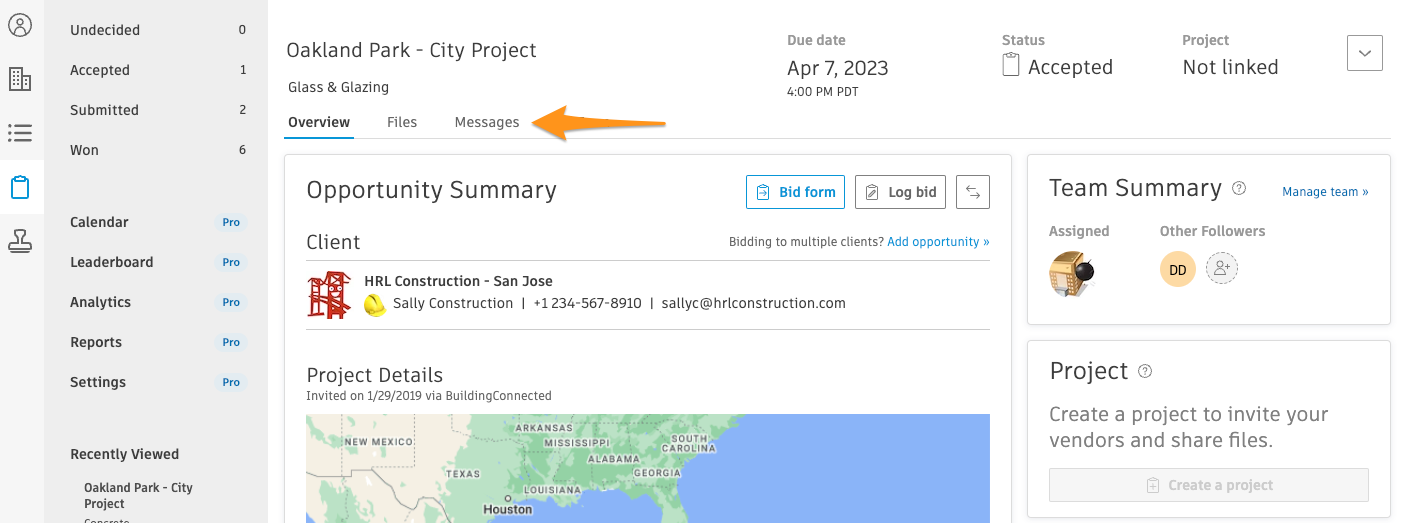Open the Bid form button

(795, 192)
